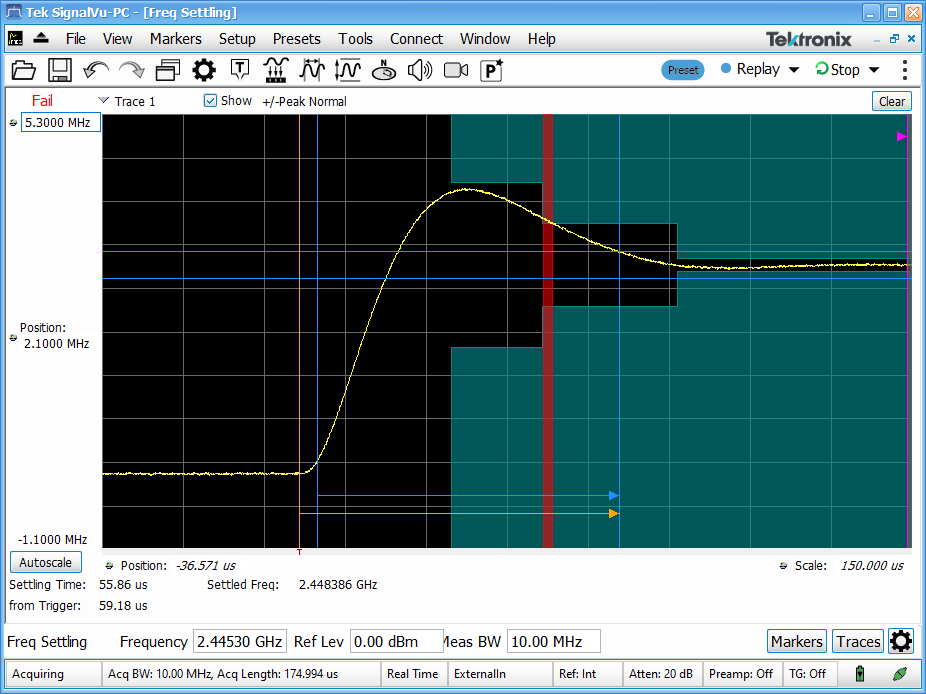Click the Save floppy disk icon
The height and width of the screenshot is (694, 926).
(60, 70)
